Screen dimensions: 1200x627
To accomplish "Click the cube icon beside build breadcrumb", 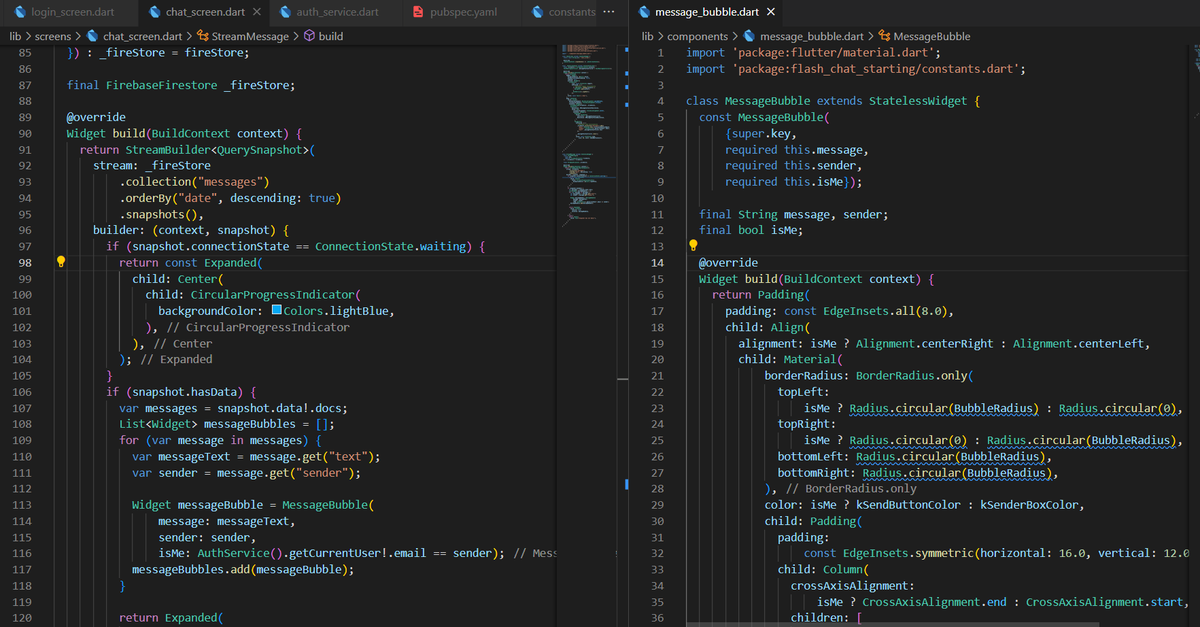I will coord(310,36).
